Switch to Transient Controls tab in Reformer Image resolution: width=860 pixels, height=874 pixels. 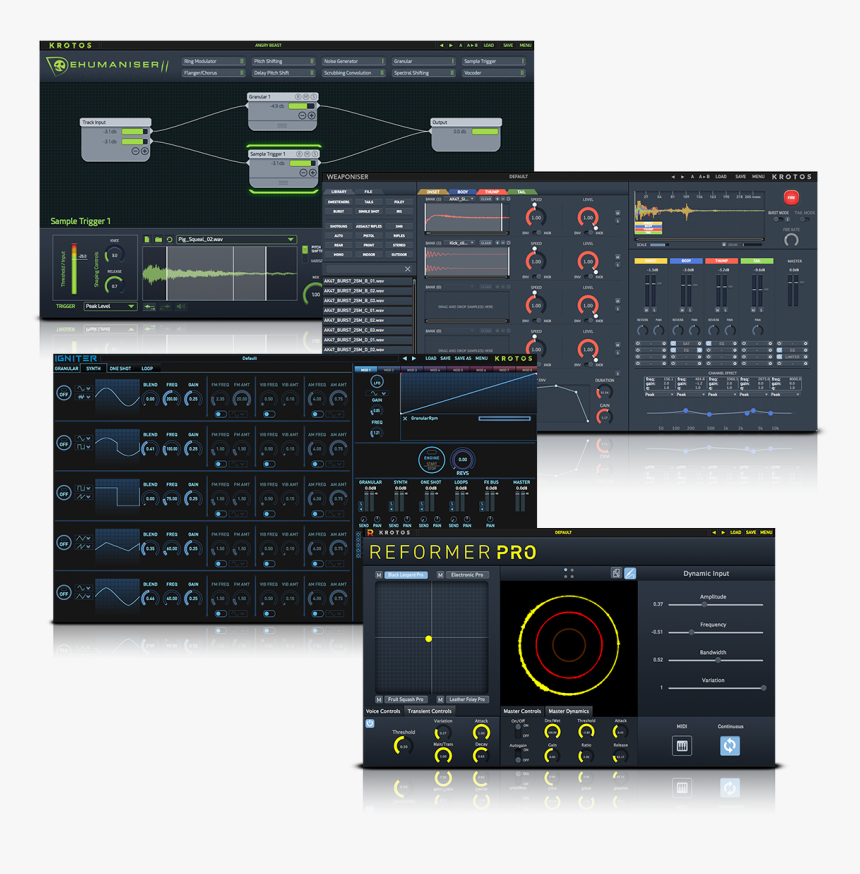(429, 711)
